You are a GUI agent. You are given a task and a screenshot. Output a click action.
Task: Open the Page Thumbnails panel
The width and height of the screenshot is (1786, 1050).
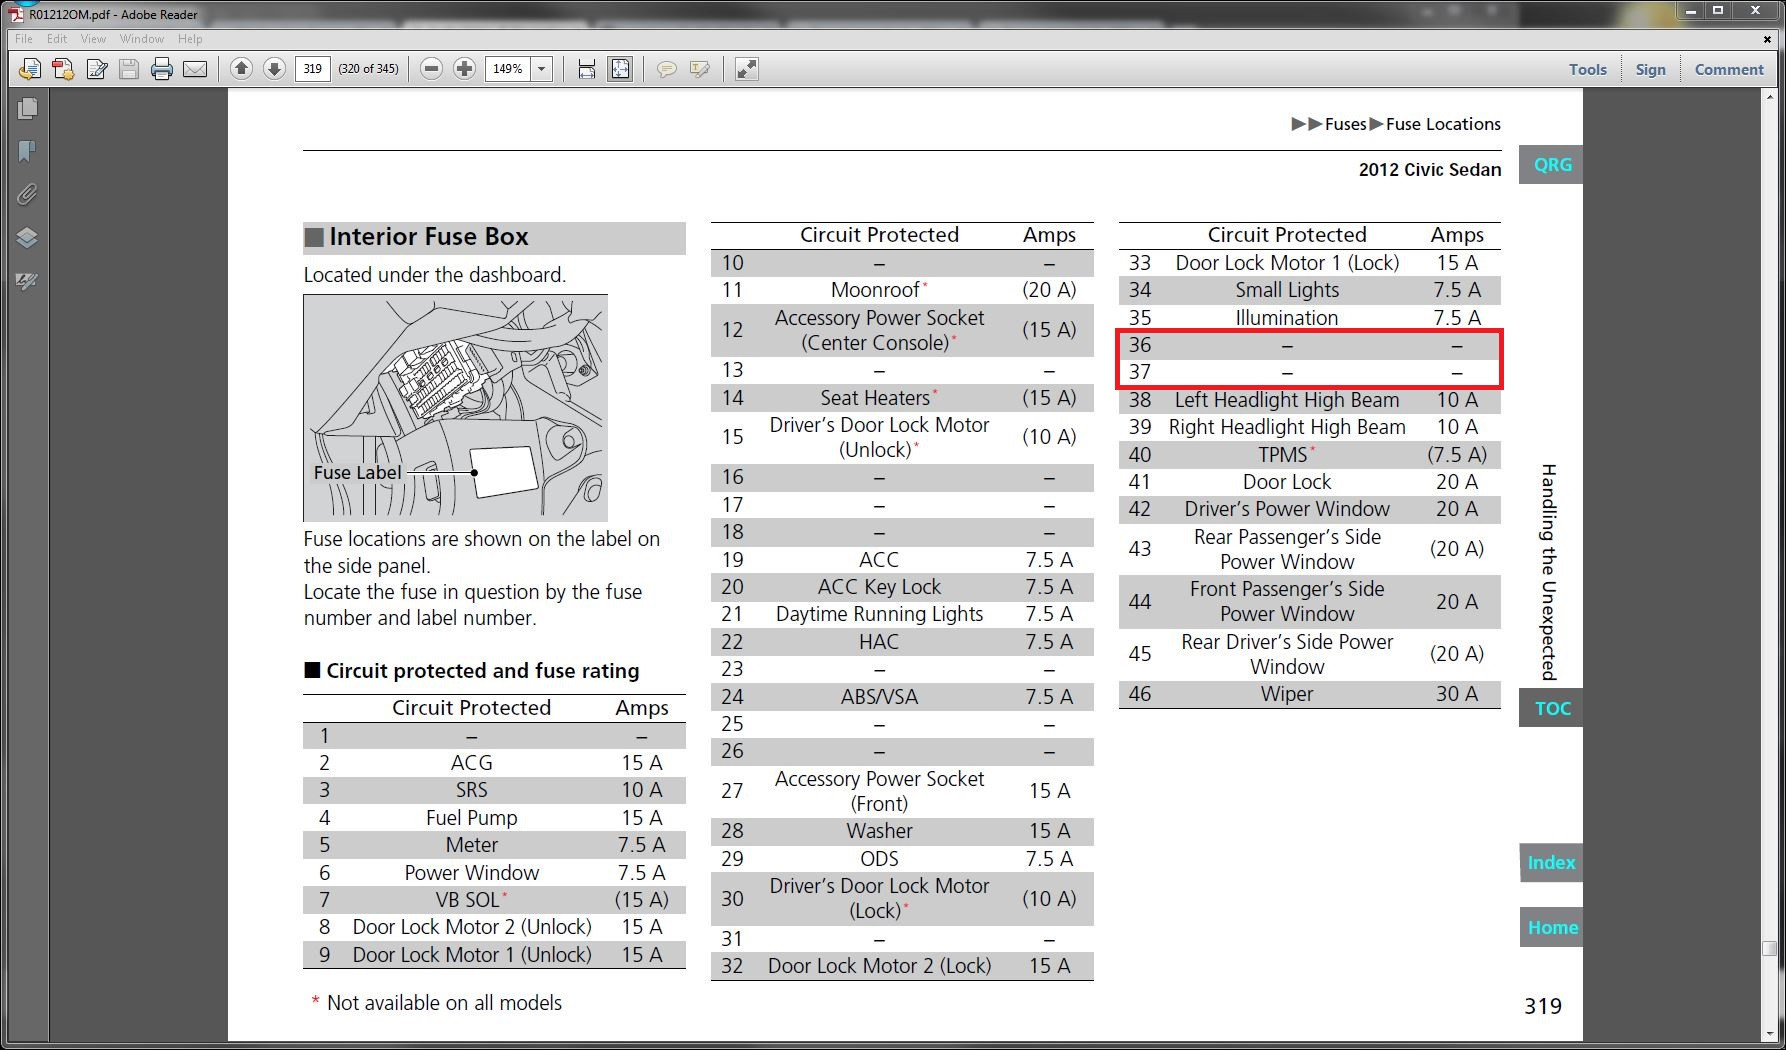click(27, 108)
